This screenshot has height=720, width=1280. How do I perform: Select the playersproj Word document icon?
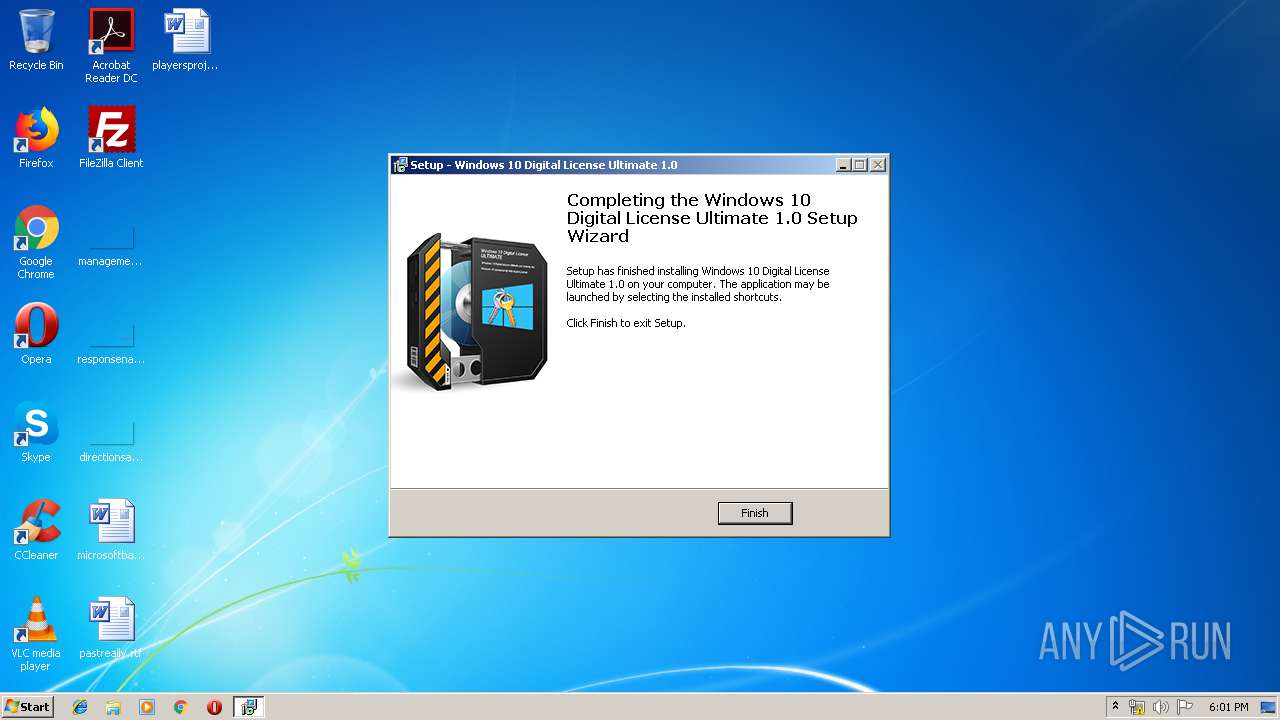click(x=186, y=40)
